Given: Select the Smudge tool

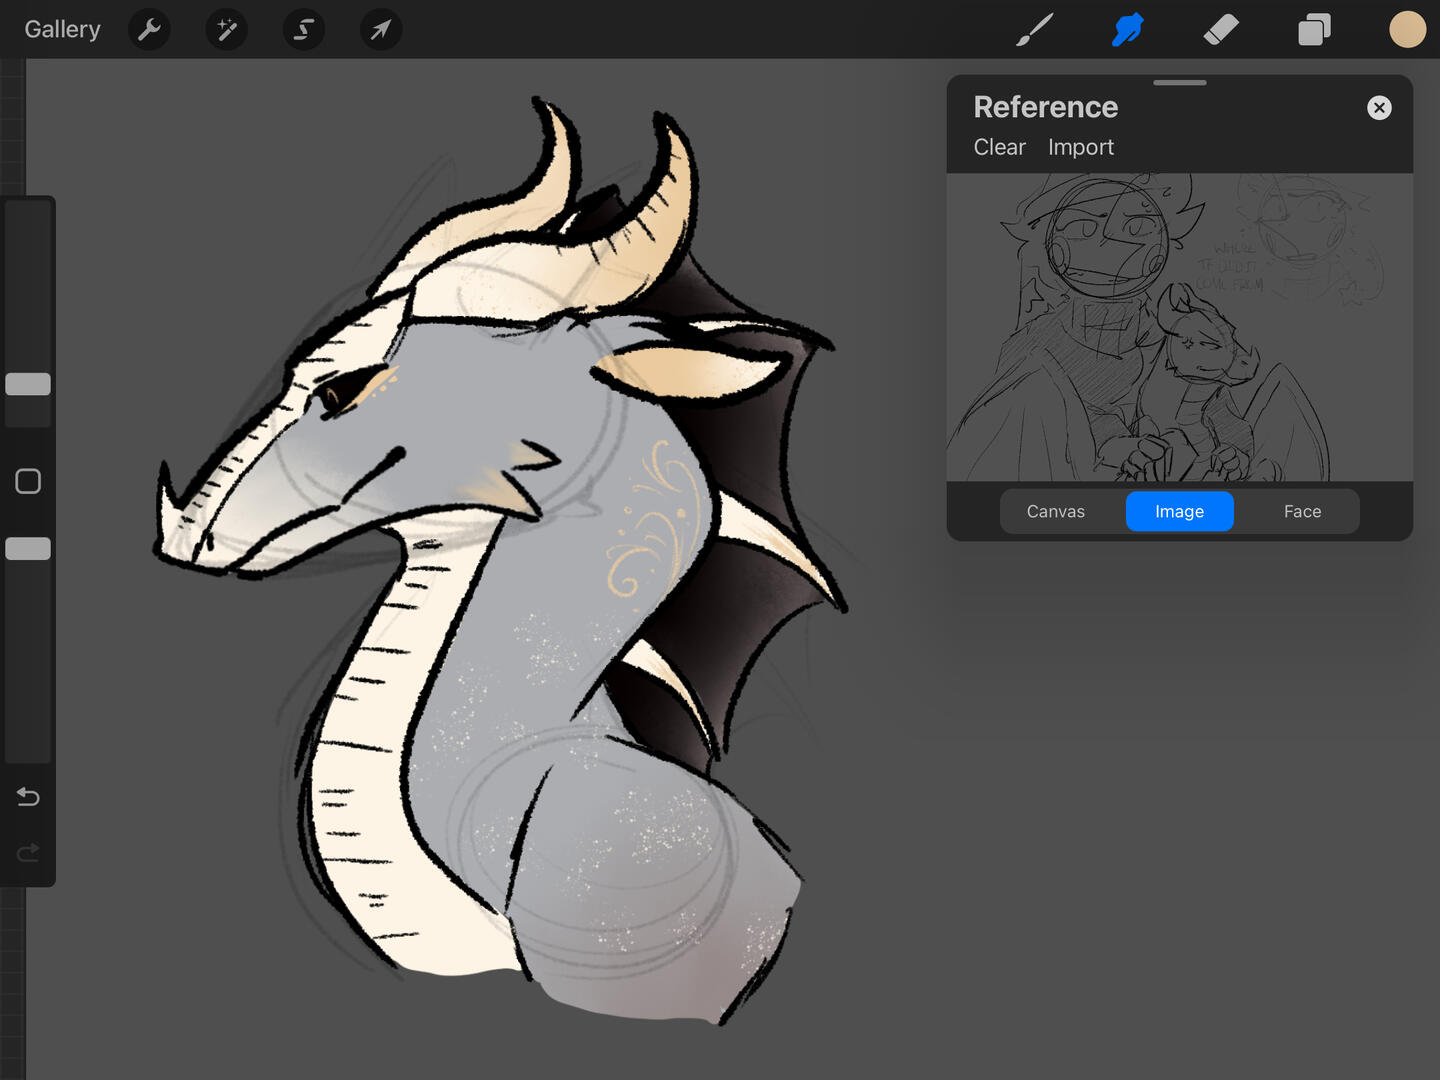Looking at the screenshot, I should click(x=1128, y=30).
